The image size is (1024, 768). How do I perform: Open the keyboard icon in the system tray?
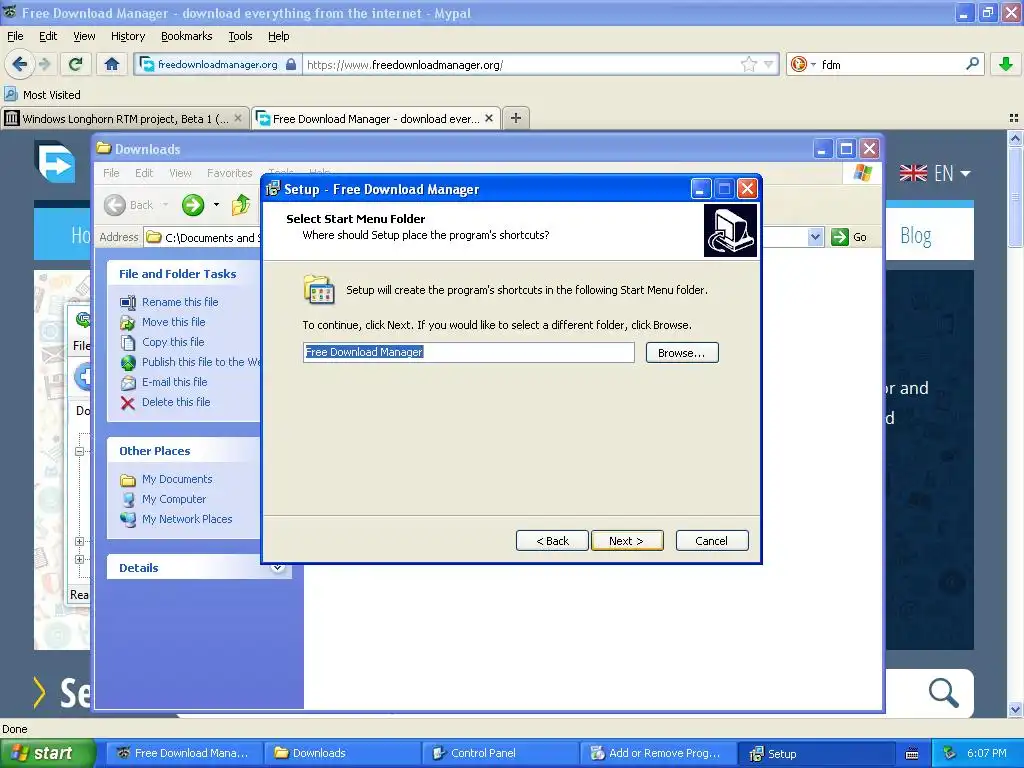(912, 754)
